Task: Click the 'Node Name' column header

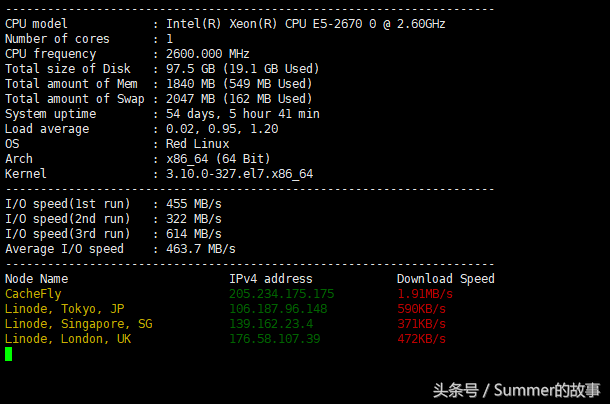Action: [x=37, y=279]
